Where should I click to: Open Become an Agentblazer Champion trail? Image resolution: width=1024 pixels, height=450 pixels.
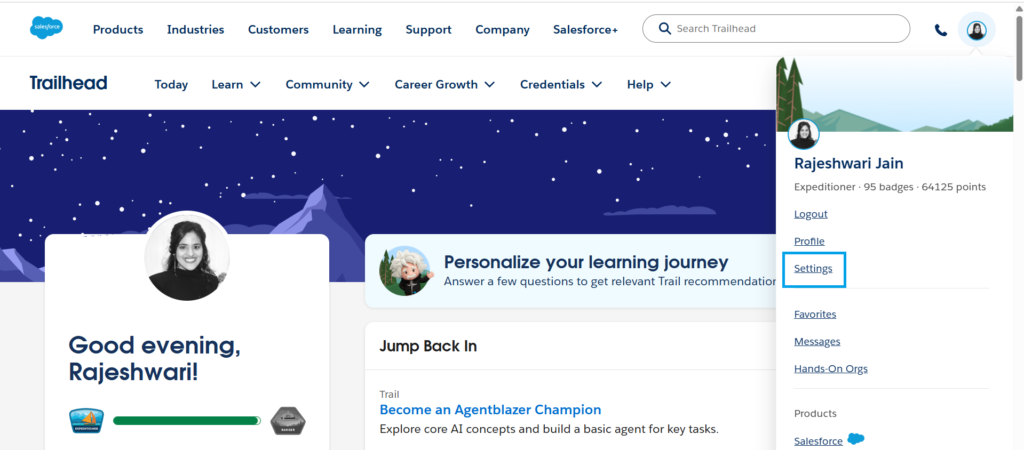pos(490,409)
